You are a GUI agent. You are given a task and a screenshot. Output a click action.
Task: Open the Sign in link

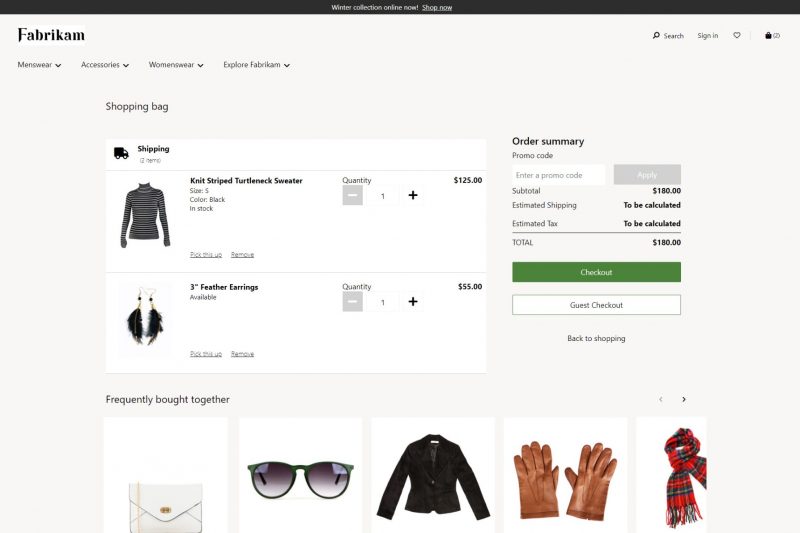point(708,36)
